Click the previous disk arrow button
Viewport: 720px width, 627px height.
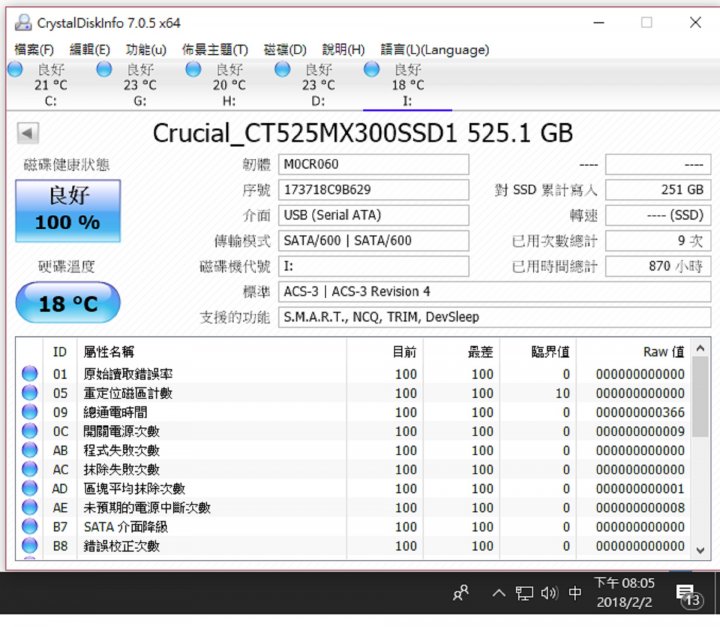point(28,134)
